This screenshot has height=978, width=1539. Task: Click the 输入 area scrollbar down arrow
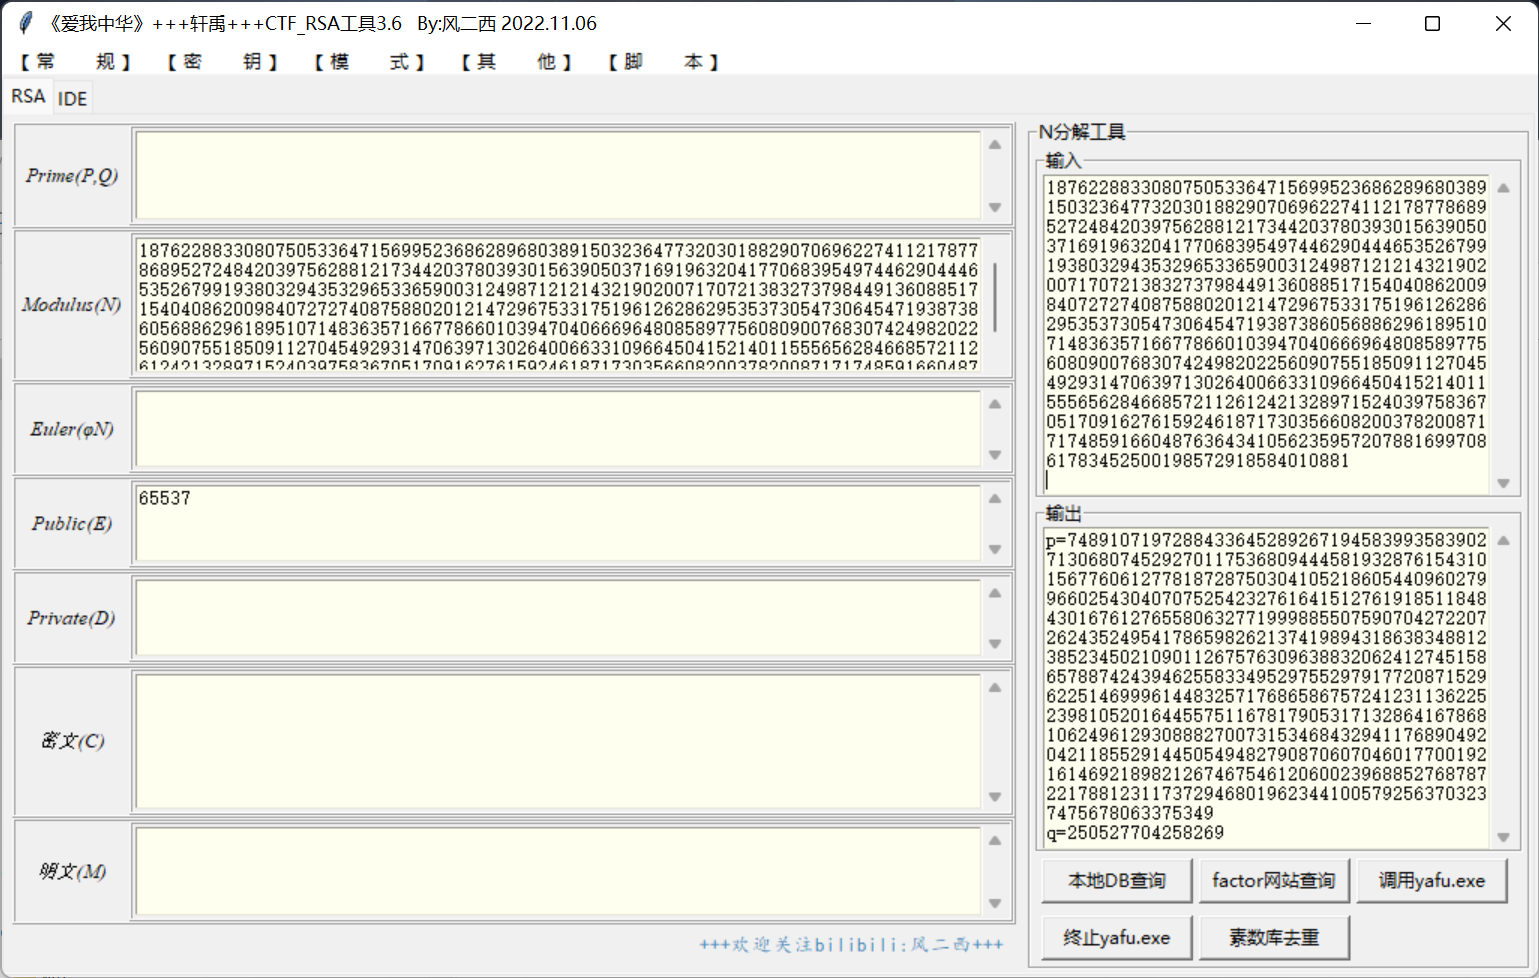point(1503,483)
